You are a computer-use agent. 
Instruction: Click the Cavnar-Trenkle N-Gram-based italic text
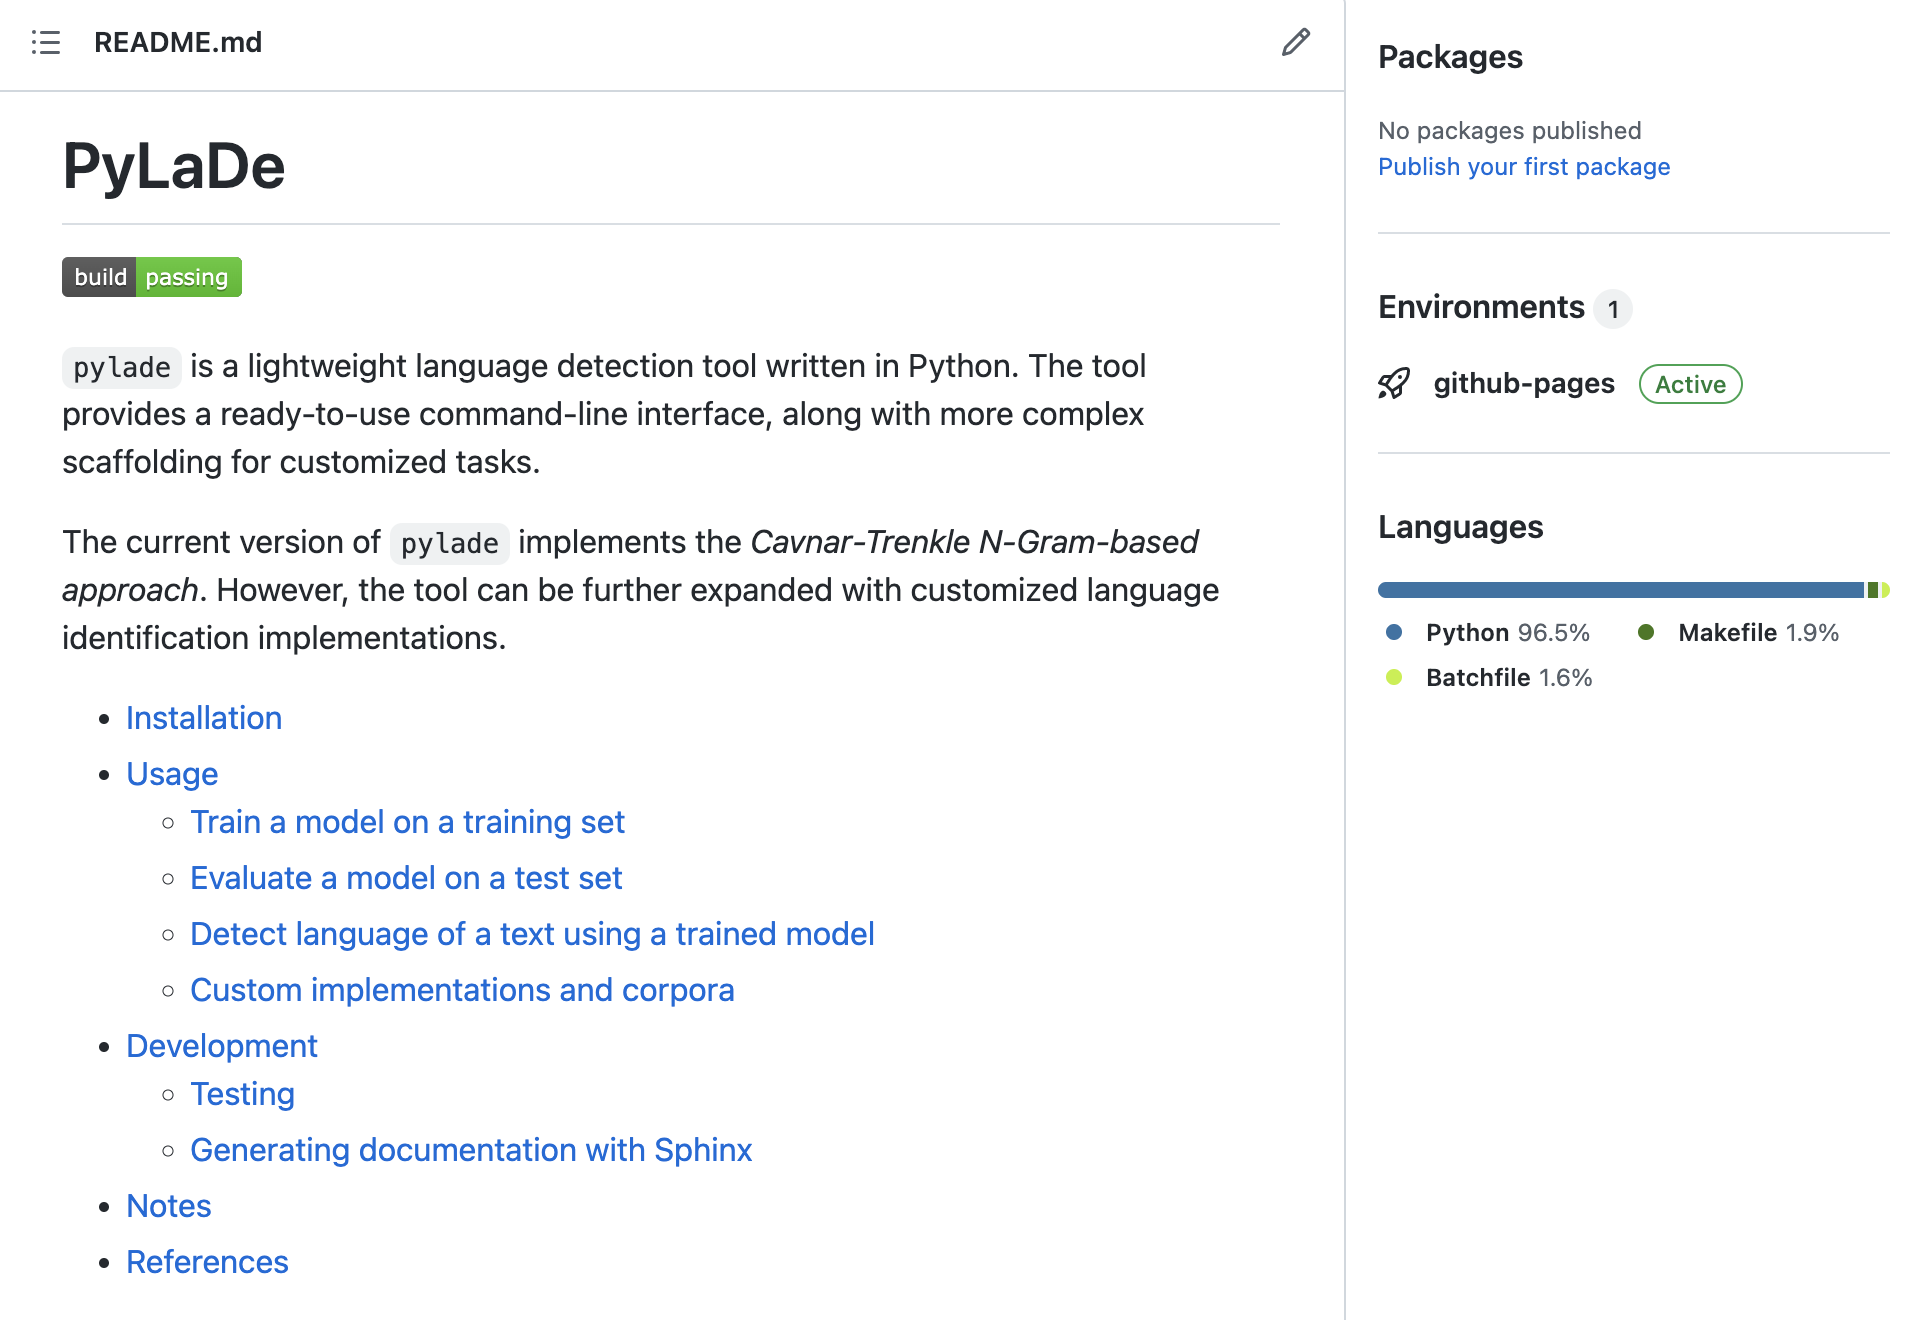click(974, 542)
